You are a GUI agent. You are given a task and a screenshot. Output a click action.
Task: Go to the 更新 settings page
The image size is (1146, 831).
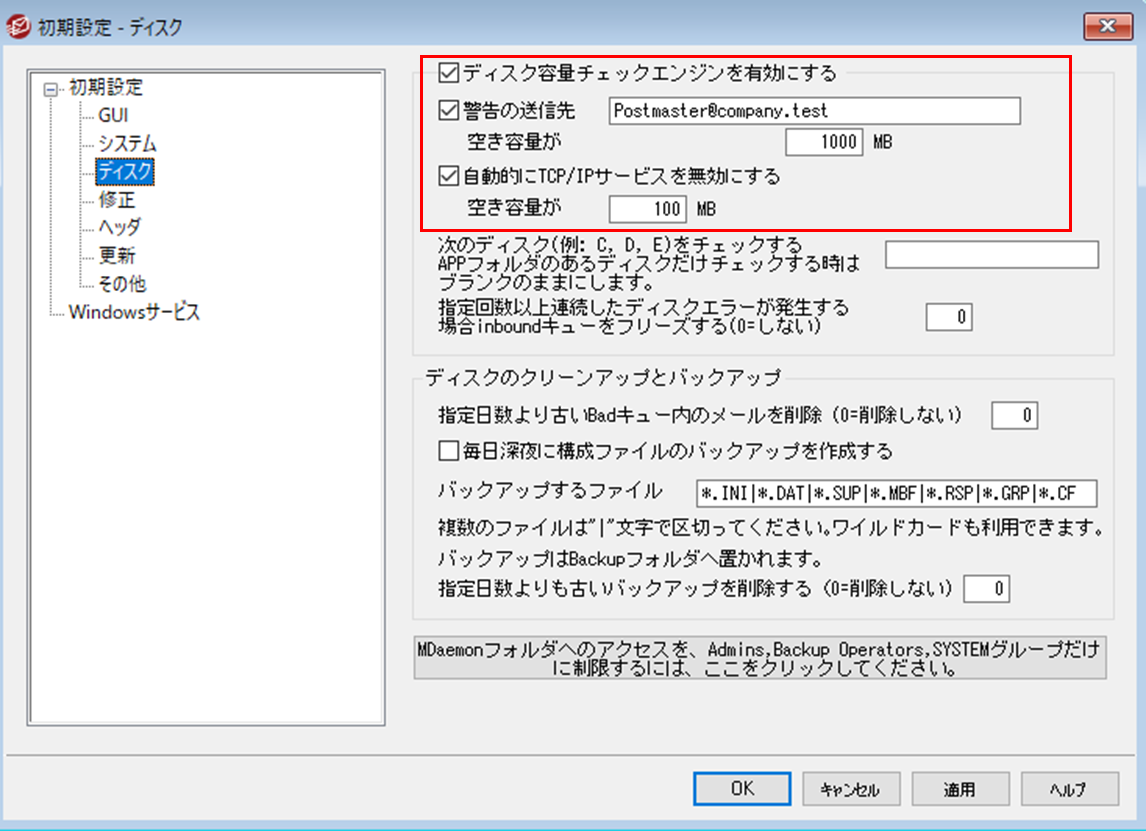point(116,256)
